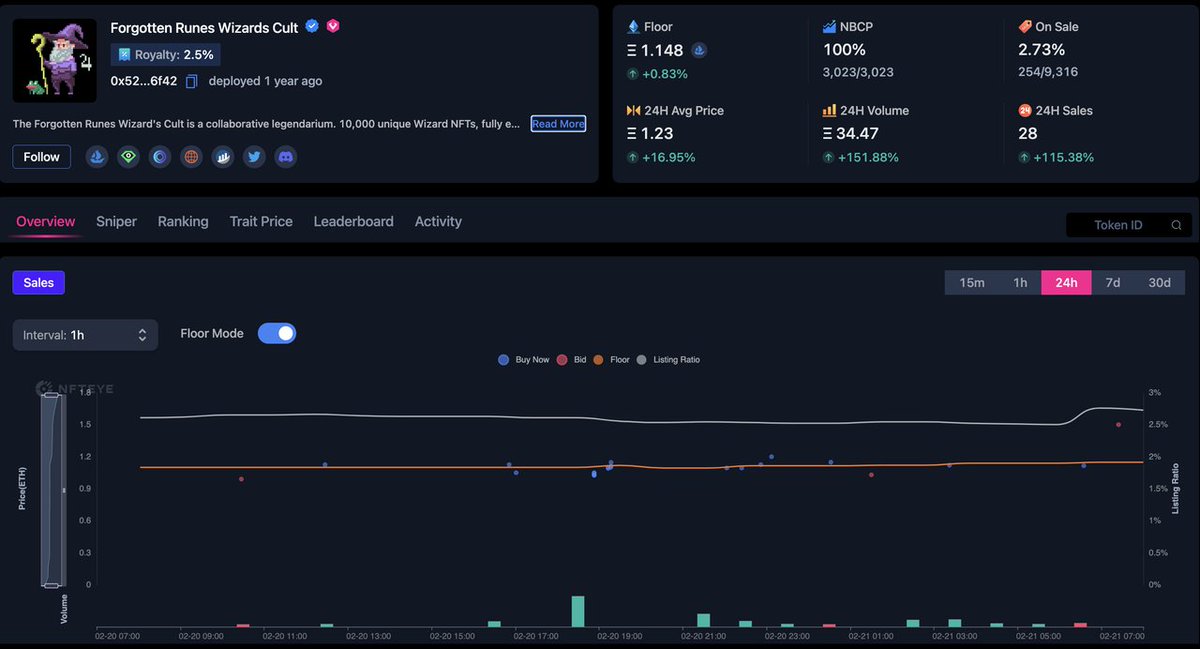The height and width of the screenshot is (649, 1200).
Task: Toggle the Buy Now legend series
Action: 524,360
